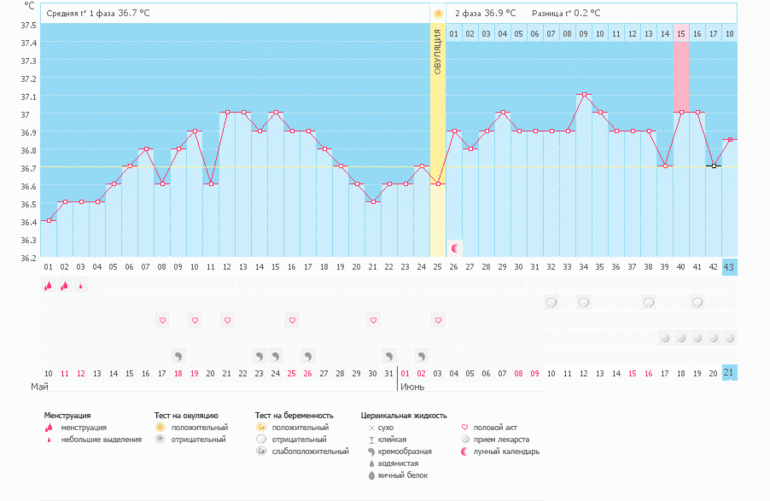This screenshot has height=501, width=770.
Task: Select the intercourse heart icon on cycle day 08
Action: coord(162,320)
